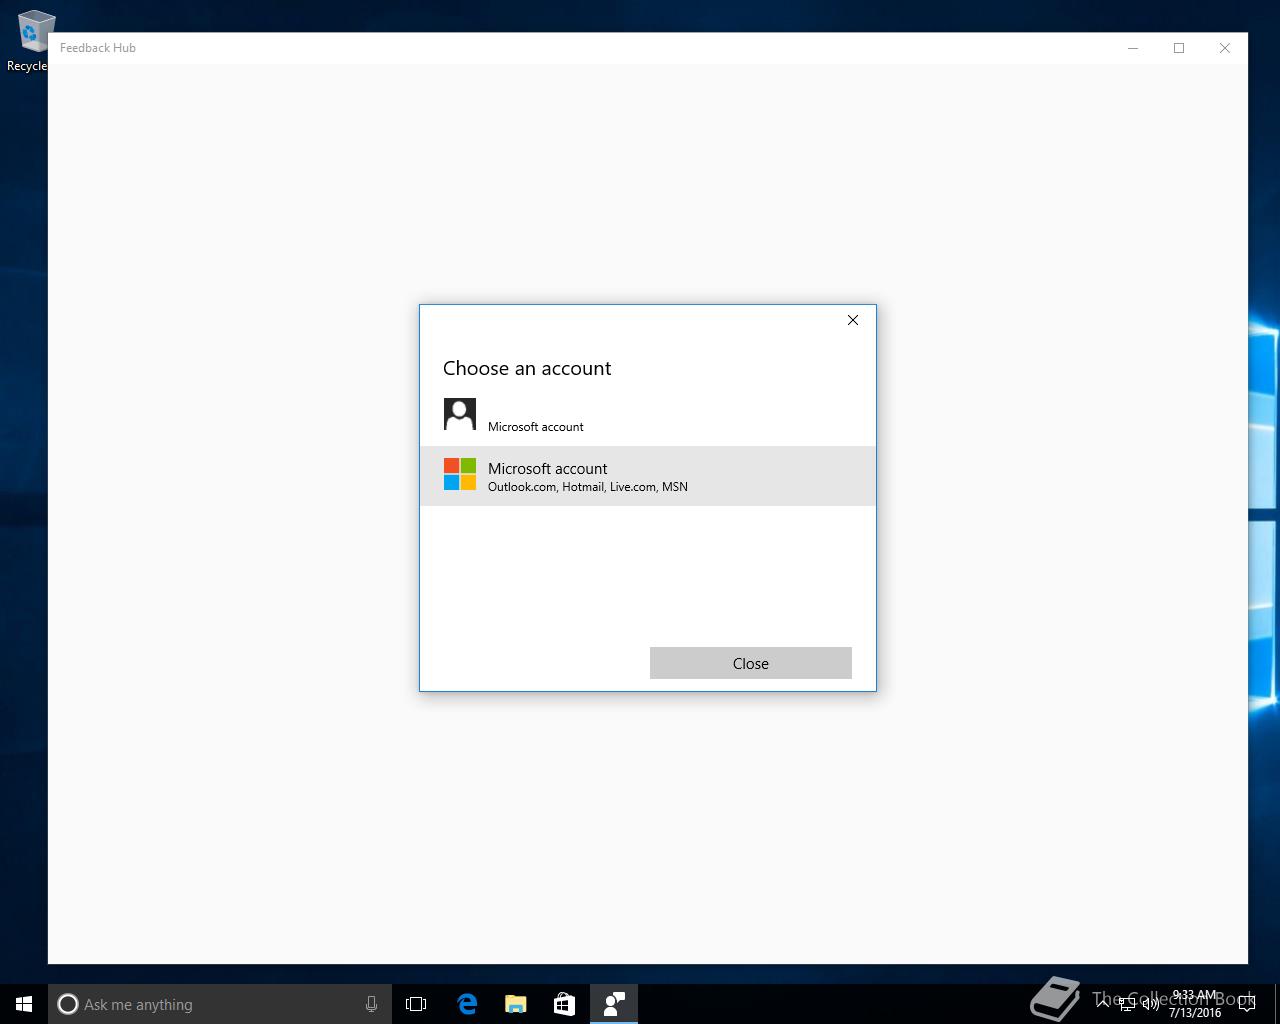This screenshot has height=1024, width=1280.
Task: Click the Microsoft four-color logo icon
Action: 460,474
